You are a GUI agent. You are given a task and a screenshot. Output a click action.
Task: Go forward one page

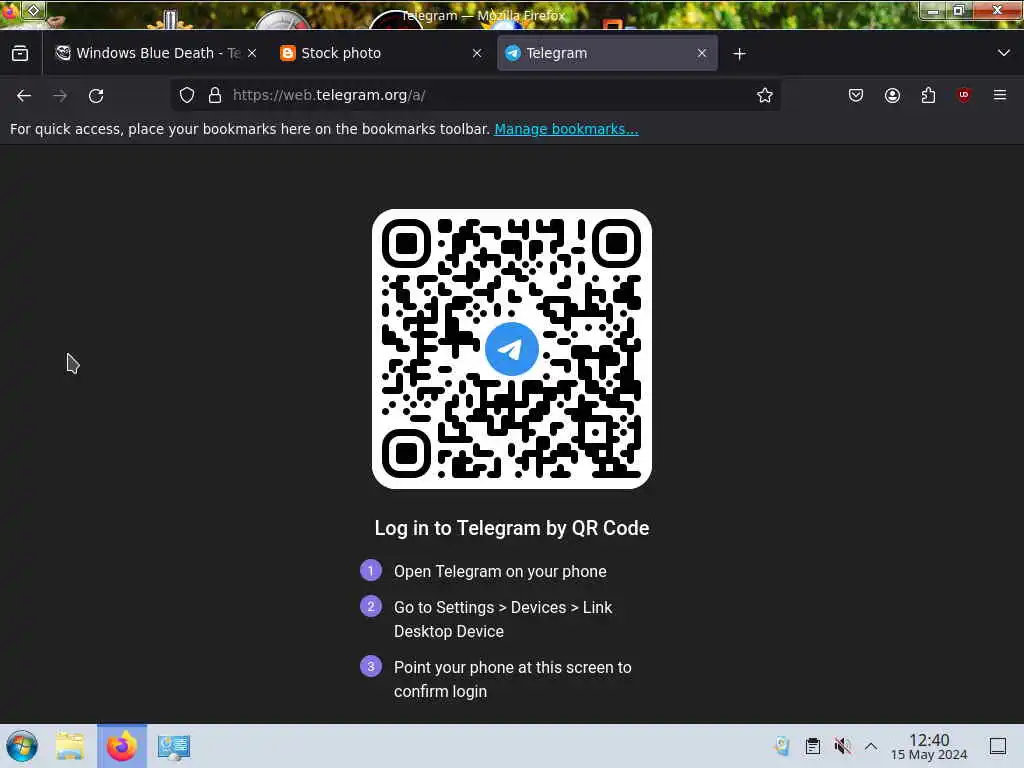[x=60, y=96]
